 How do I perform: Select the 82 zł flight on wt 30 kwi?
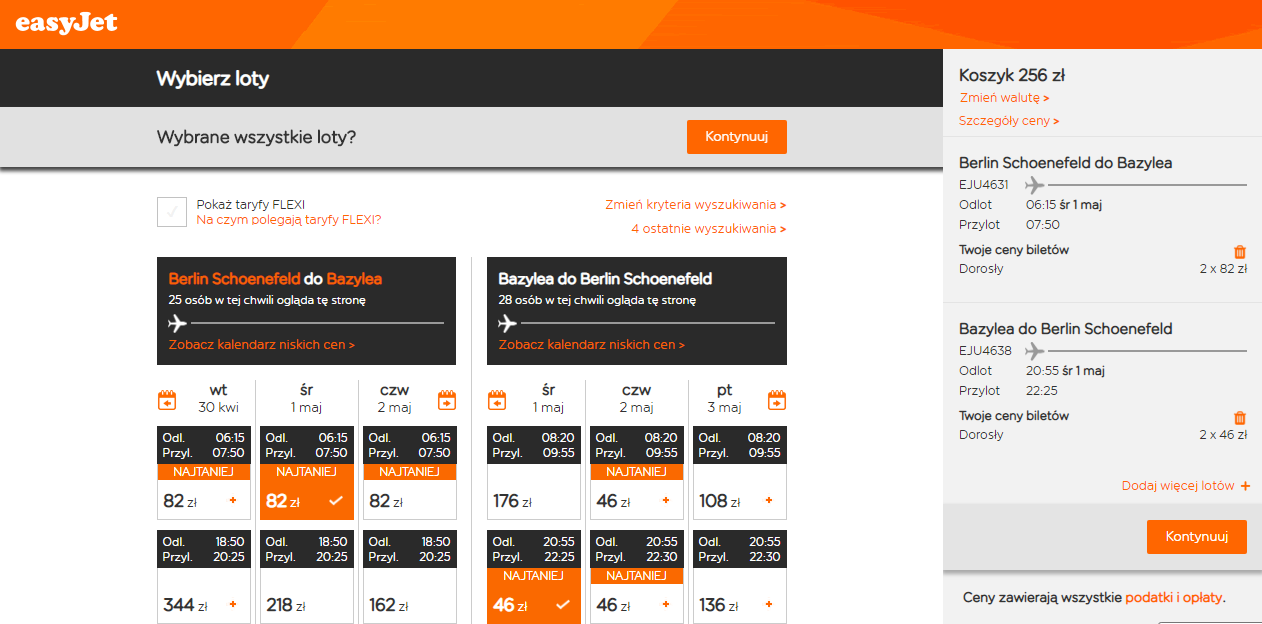(x=204, y=472)
